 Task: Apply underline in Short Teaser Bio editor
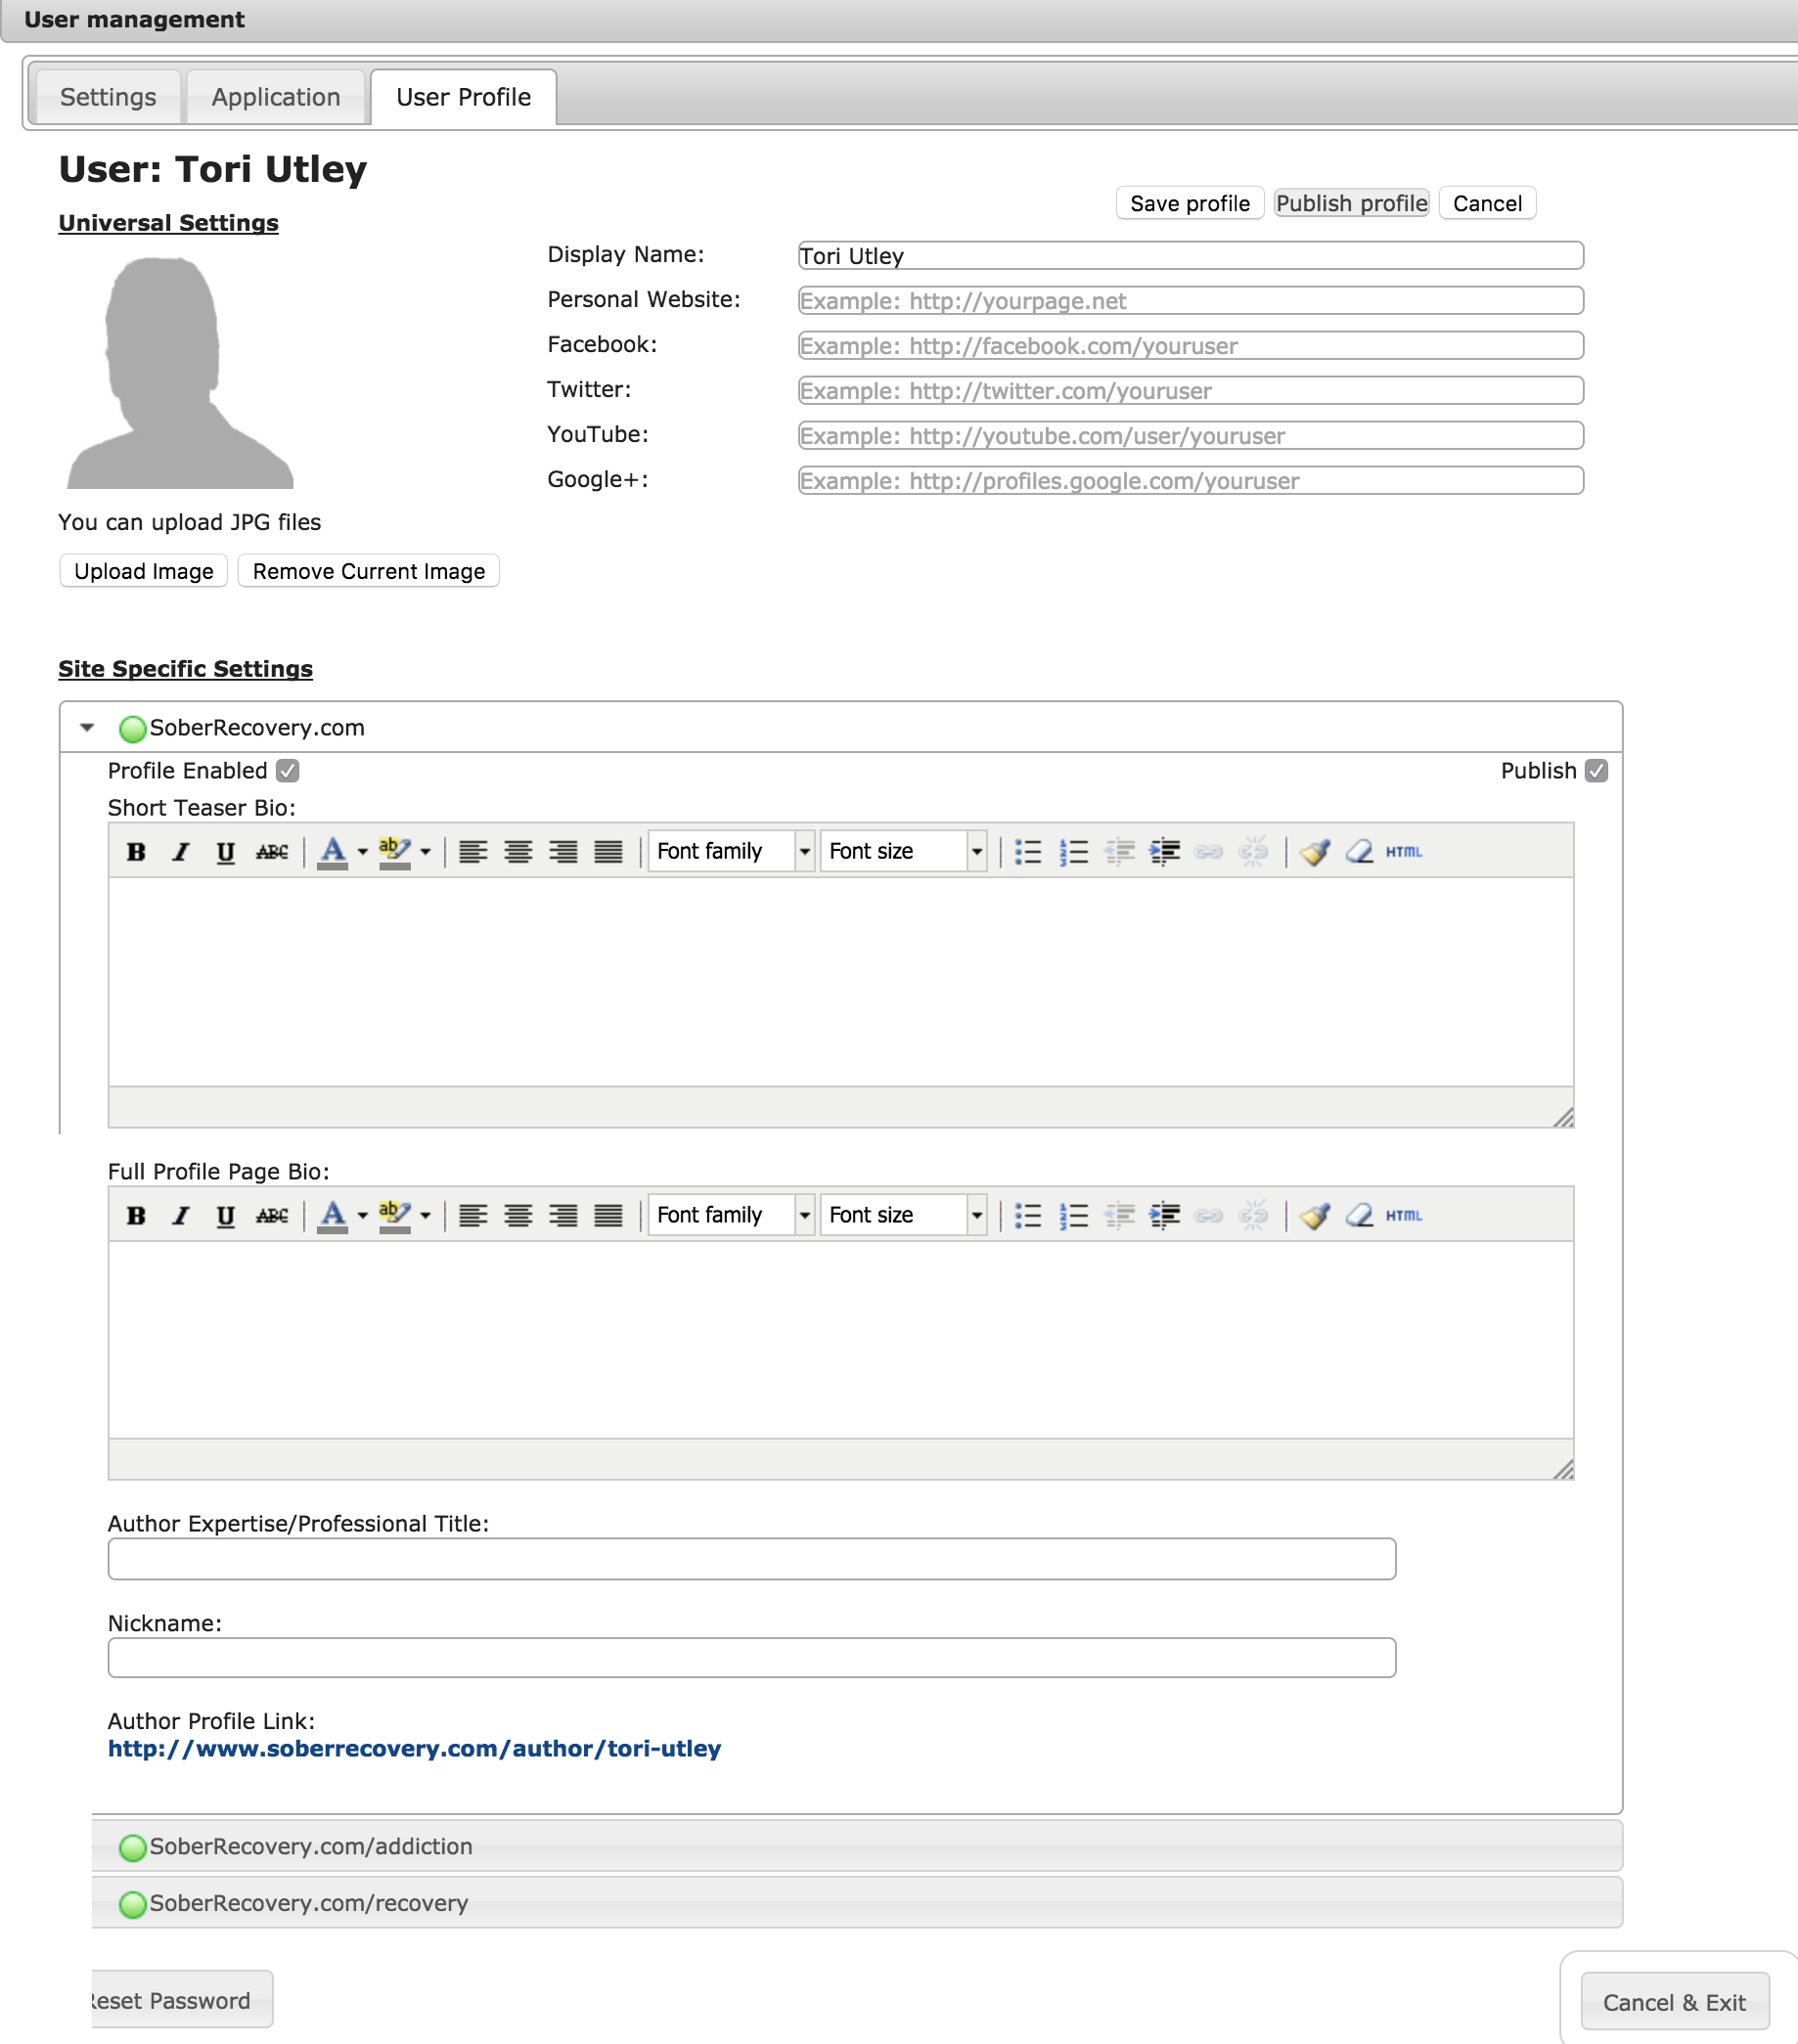tap(226, 852)
